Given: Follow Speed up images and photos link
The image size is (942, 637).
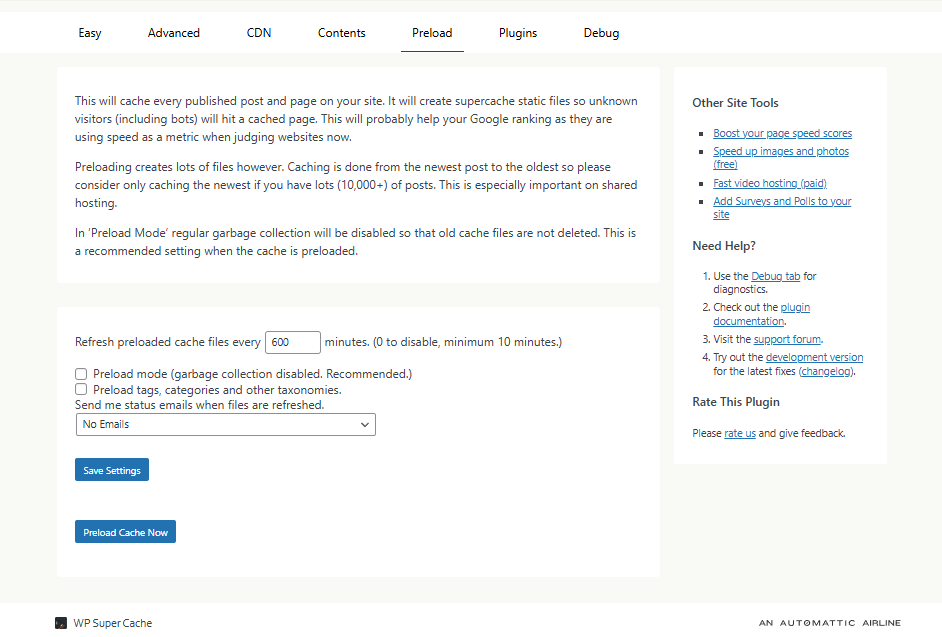Looking at the screenshot, I should 780,151.
